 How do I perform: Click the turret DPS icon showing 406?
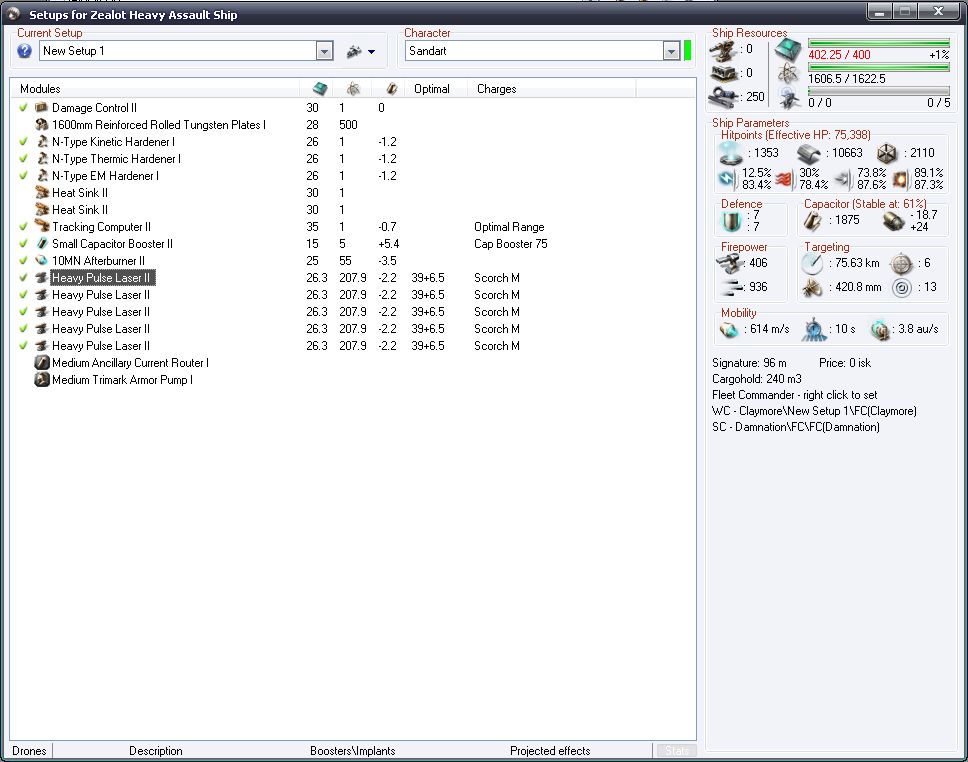point(729,264)
